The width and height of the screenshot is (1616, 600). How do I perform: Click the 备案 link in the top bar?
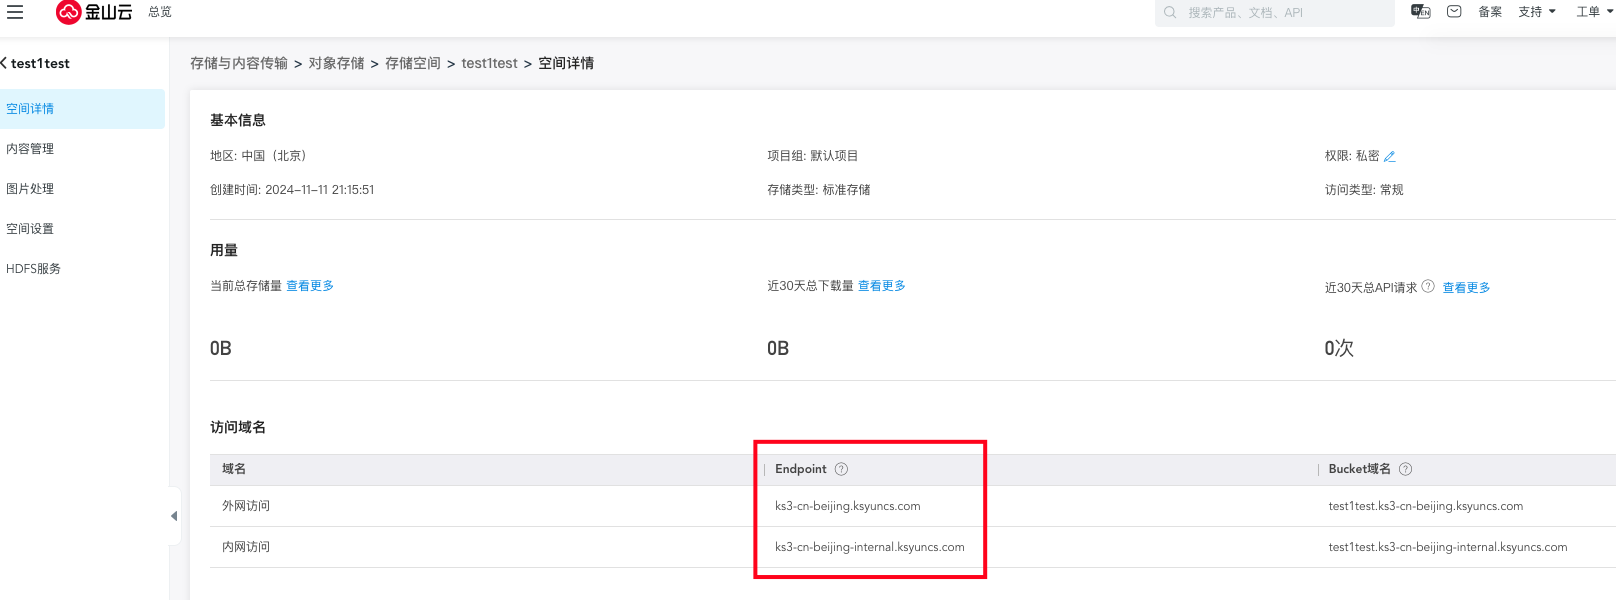tap(1489, 12)
